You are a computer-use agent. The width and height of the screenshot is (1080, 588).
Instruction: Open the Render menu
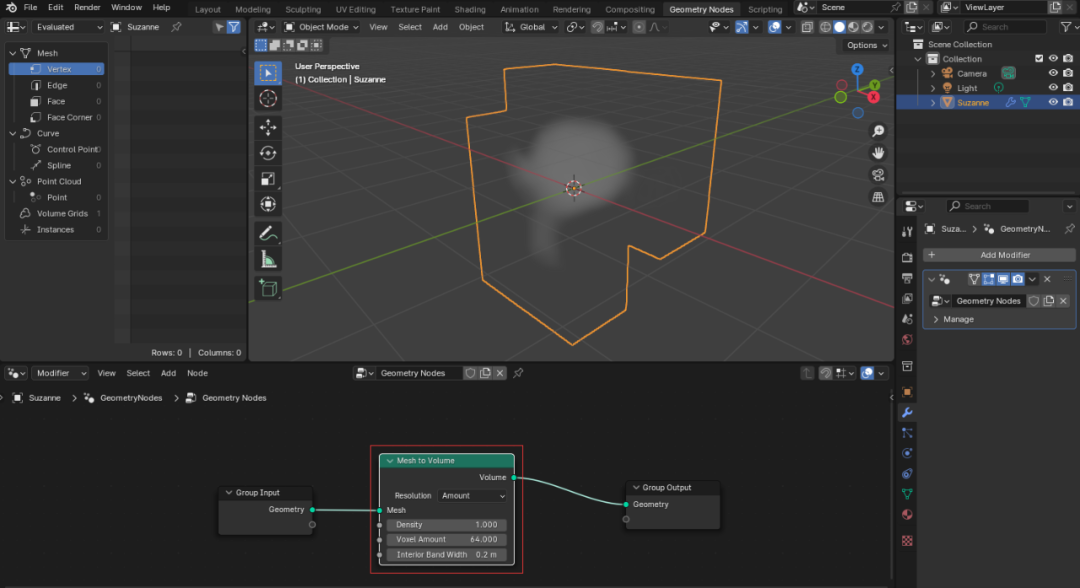coord(87,8)
